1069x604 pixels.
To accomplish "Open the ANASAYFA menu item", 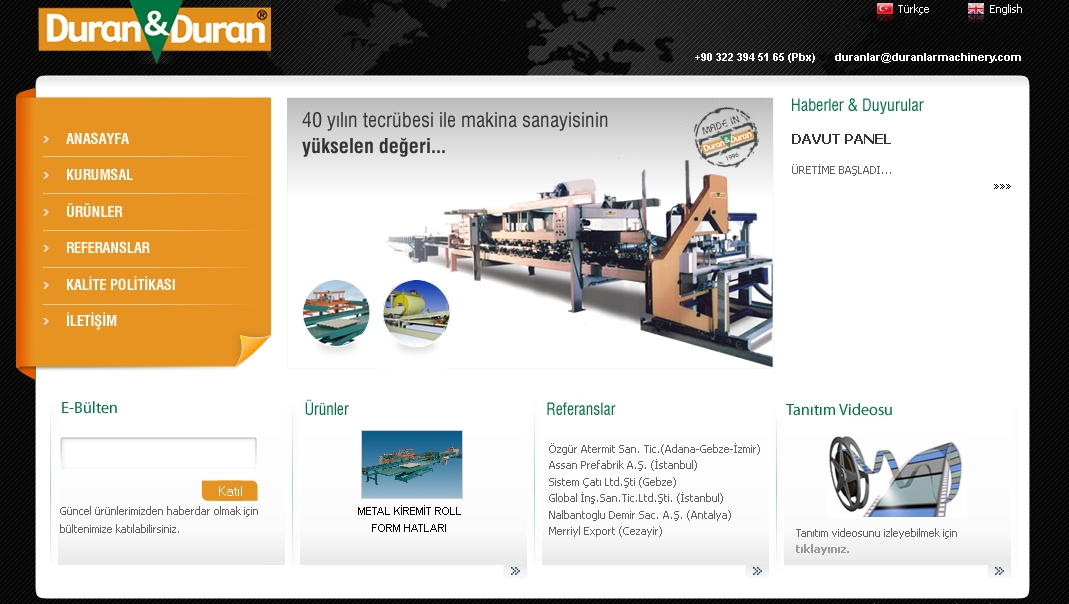I will click(97, 138).
